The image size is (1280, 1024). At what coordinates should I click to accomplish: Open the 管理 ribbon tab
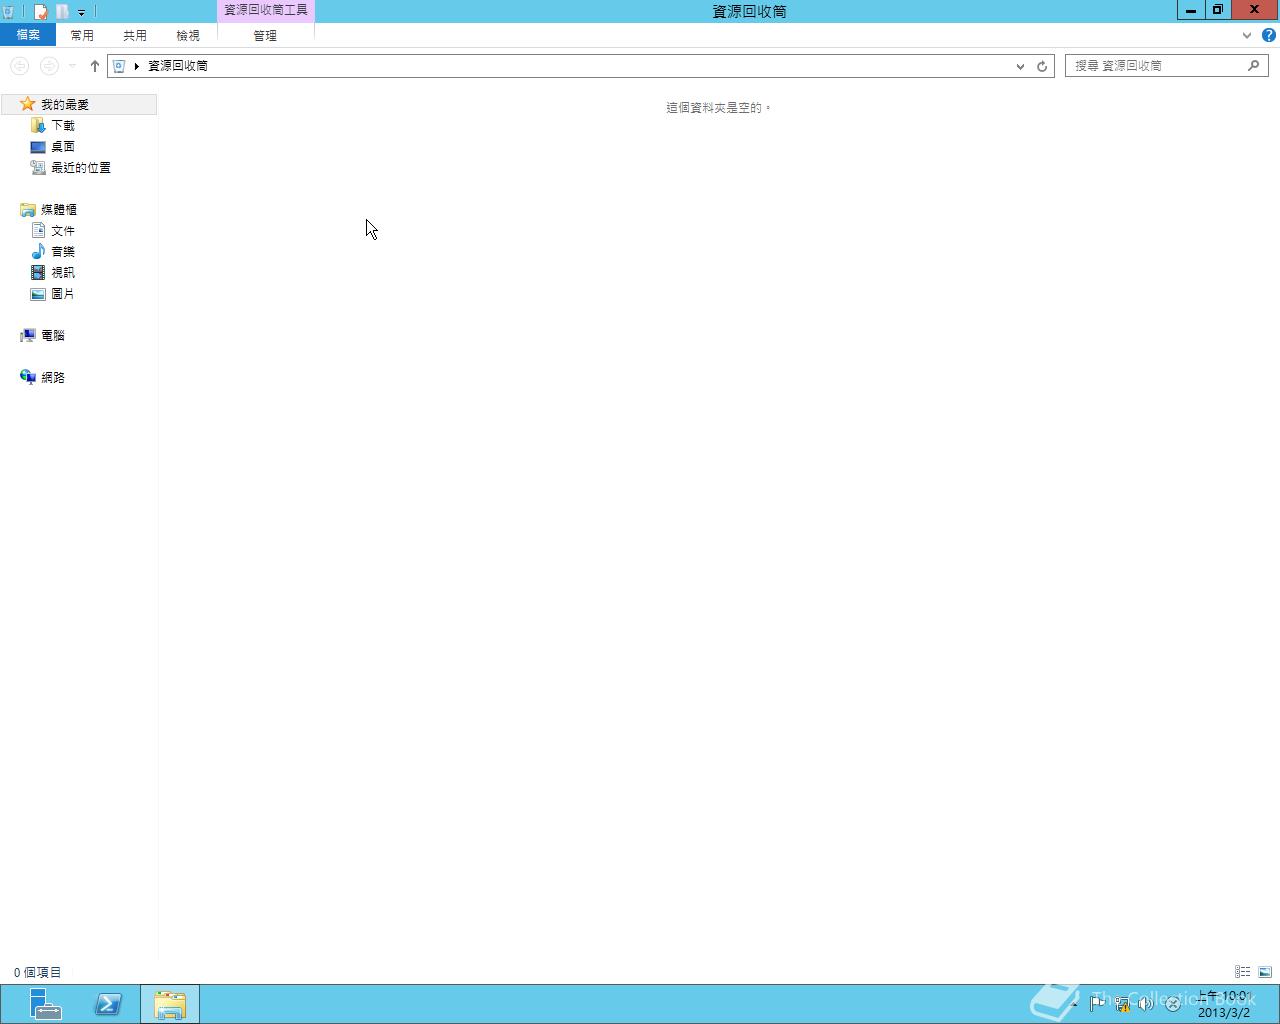coord(265,35)
